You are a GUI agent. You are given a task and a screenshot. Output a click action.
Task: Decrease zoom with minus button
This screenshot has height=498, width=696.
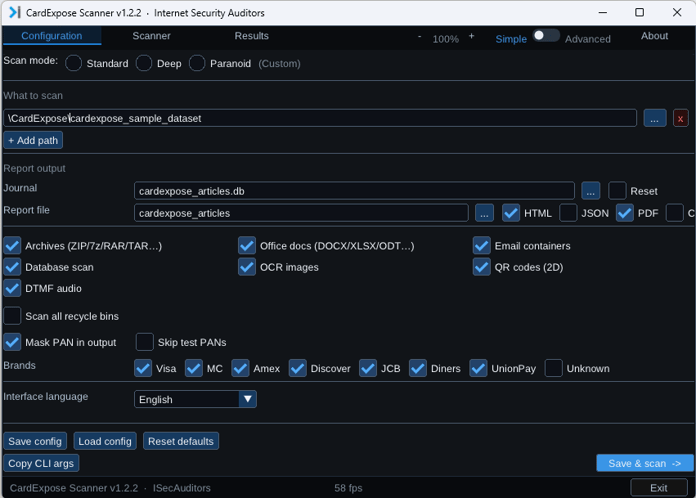(419, 36)
